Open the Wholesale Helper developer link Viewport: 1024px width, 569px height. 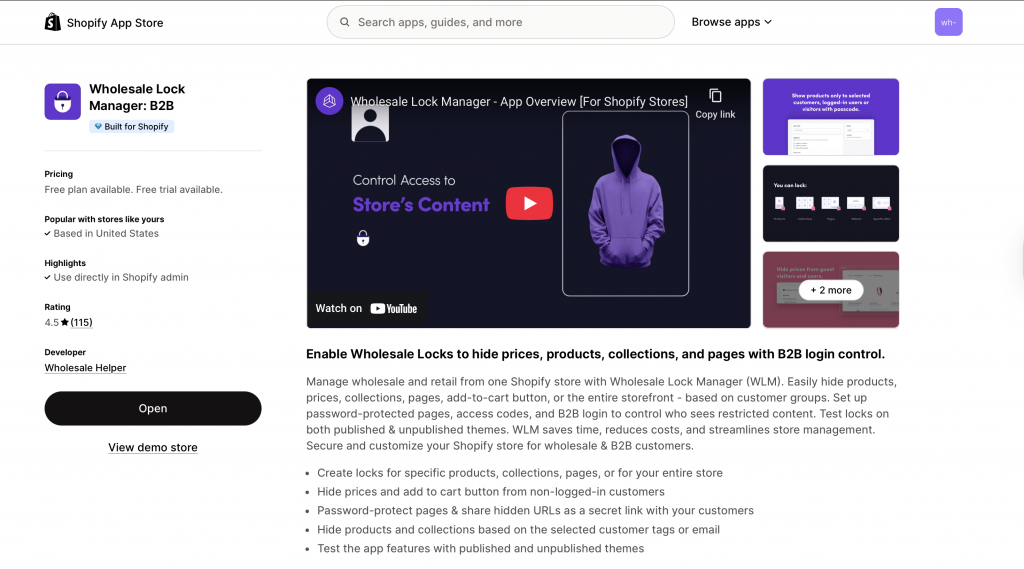pyautogui.click(x=85, y=368)
